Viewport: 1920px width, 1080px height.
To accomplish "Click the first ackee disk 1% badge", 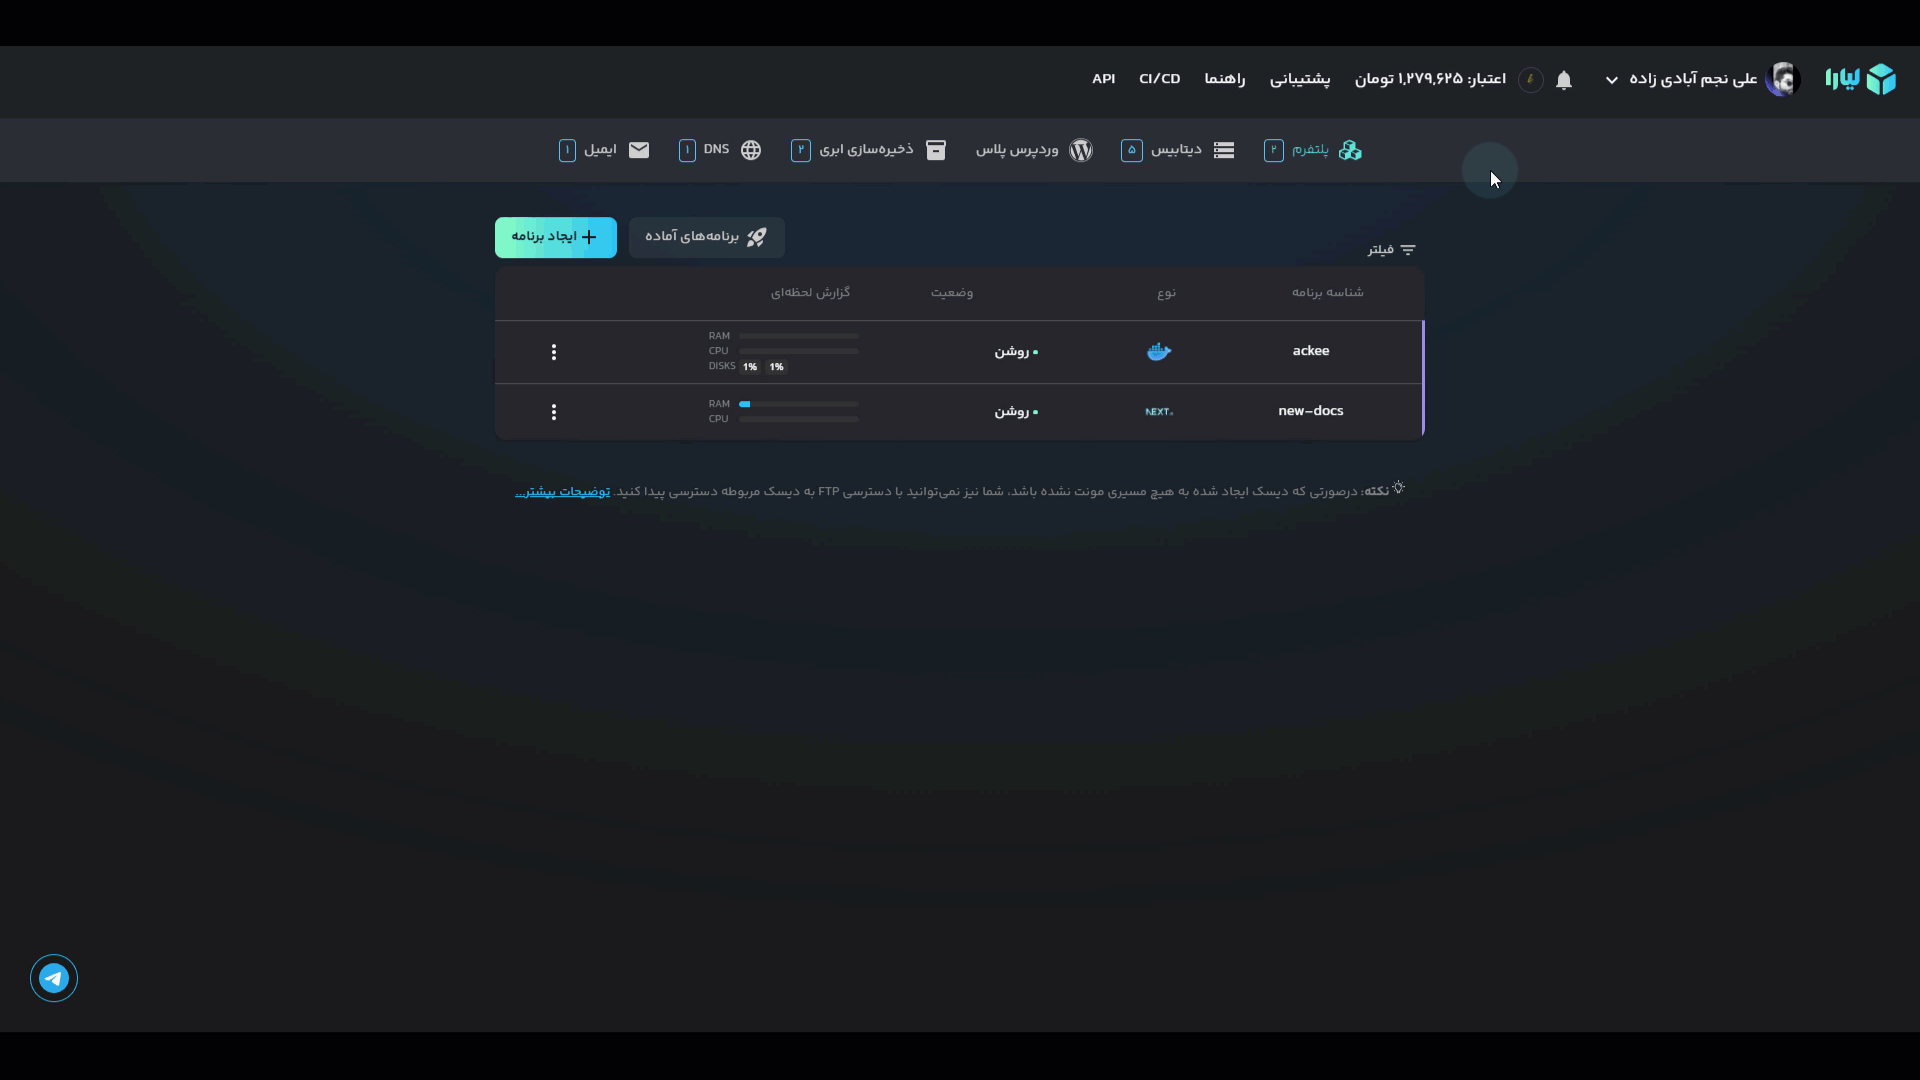I will coord(750,367).
